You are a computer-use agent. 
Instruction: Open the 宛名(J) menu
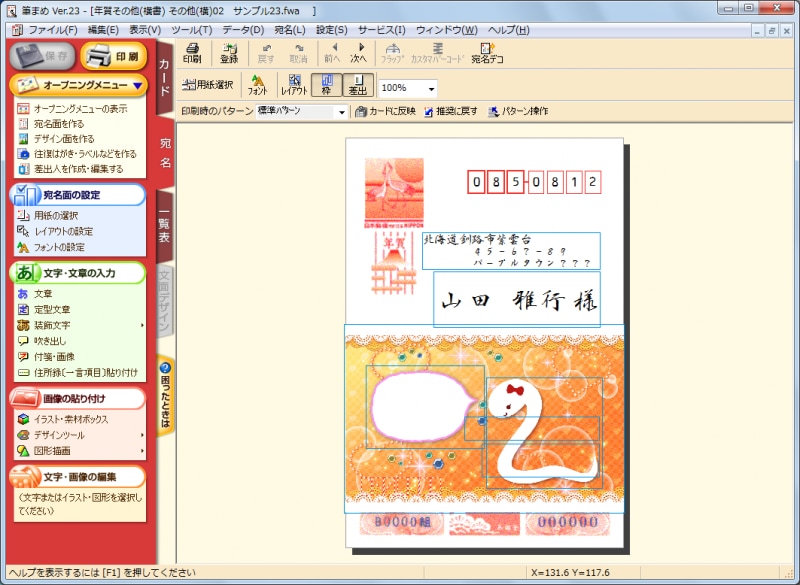pos(291,30)
